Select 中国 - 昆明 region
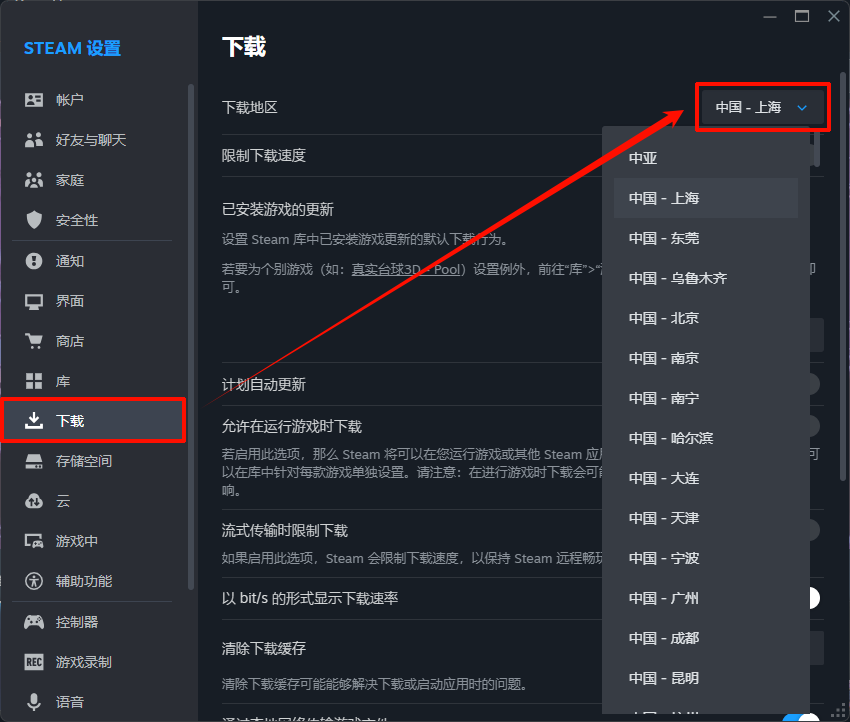The height and width of the screenshot is (722, 850). click(x=705, y=678)
